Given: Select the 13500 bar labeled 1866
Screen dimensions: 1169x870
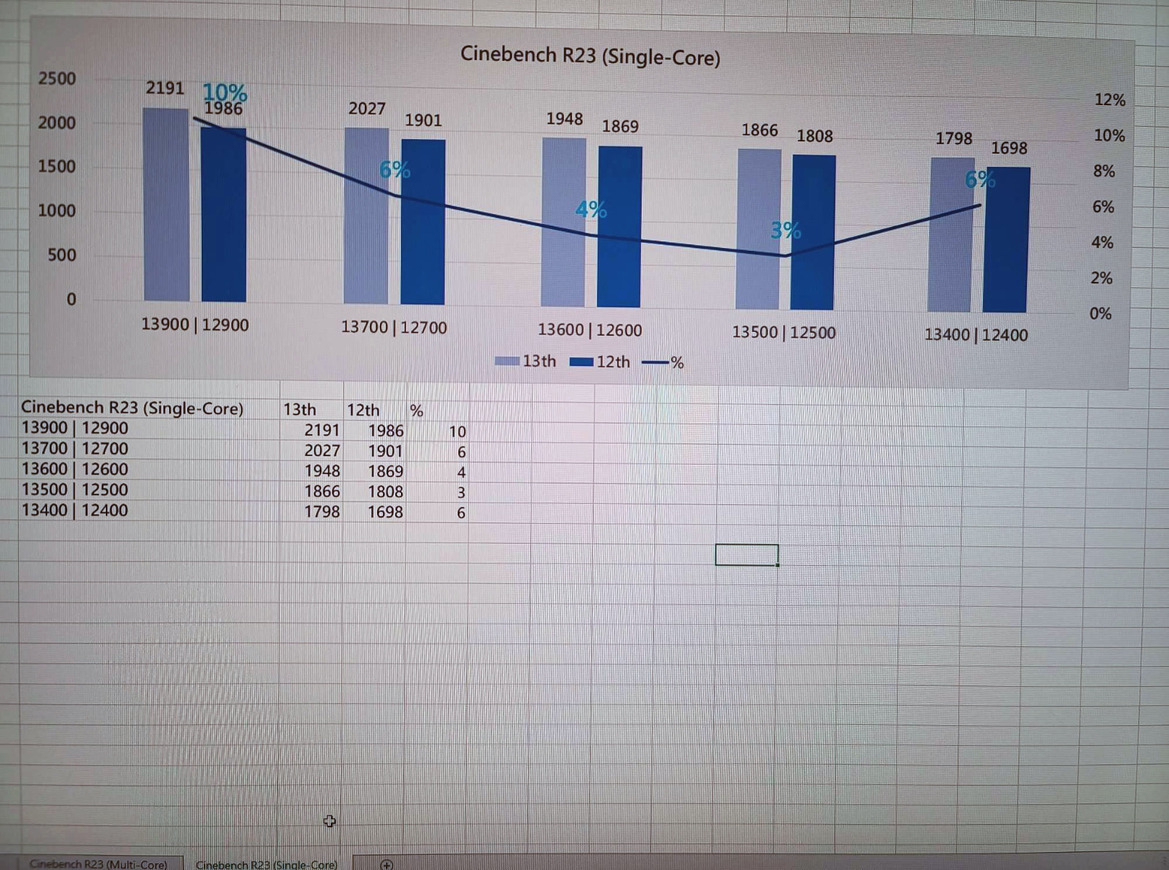Looking at the screenshot, I should (759, 229).
